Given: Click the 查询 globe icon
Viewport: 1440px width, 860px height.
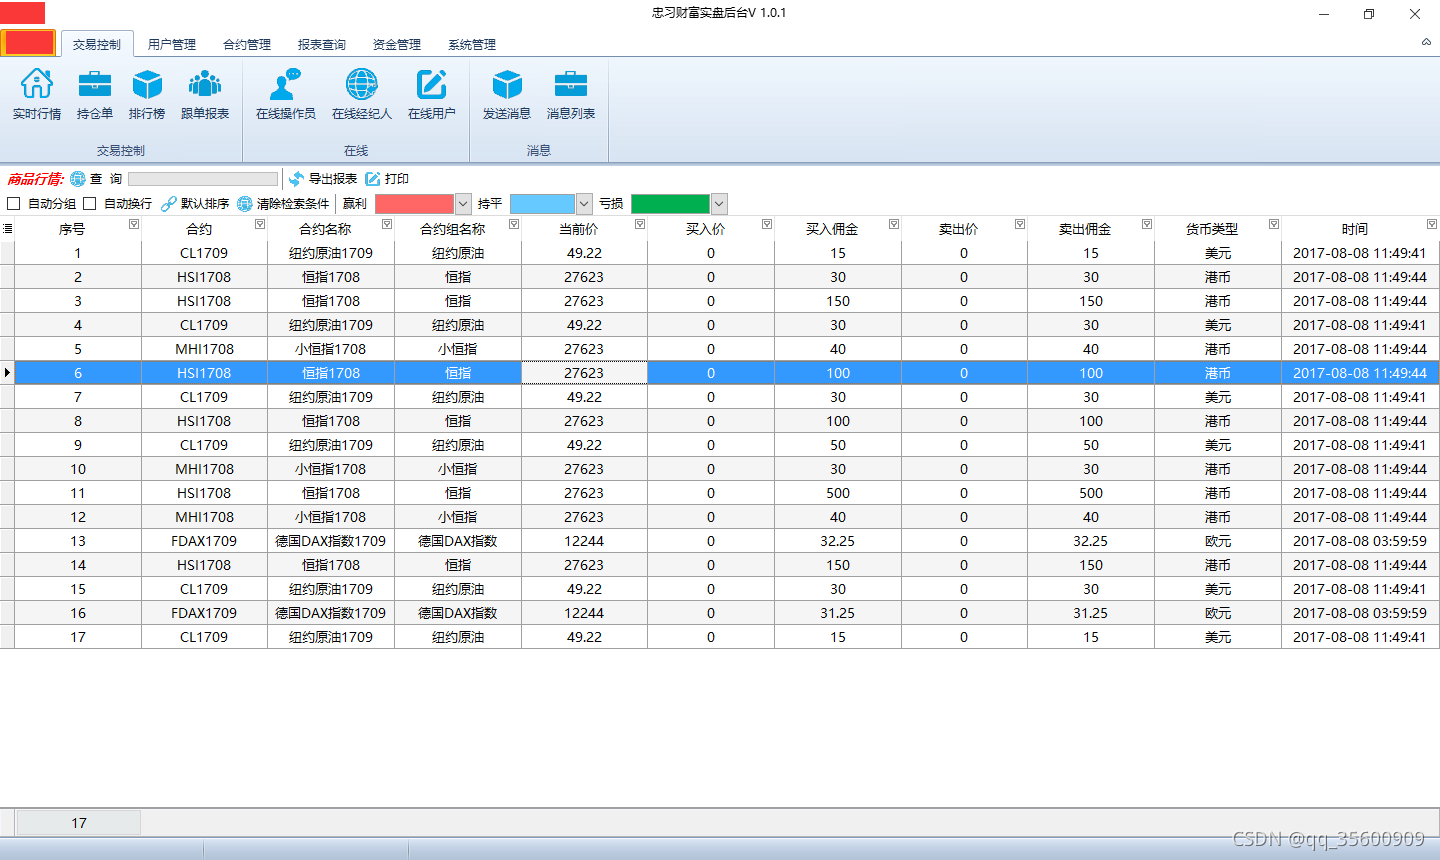Looking at the screenshot, I should [x=78, y=179].
